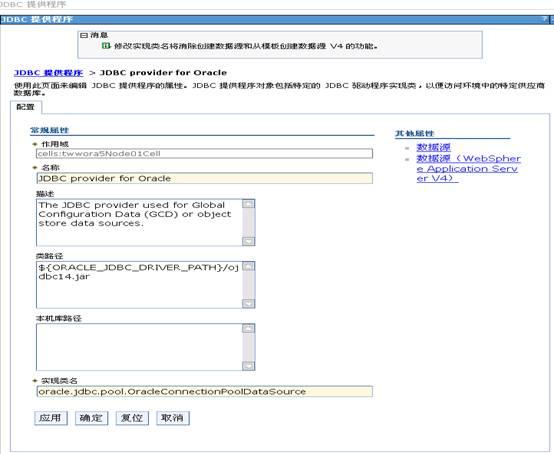This screenshot has height=454, width=554.
Task: Click native library box scroll up arrow
Action: [x=249, y=328]
